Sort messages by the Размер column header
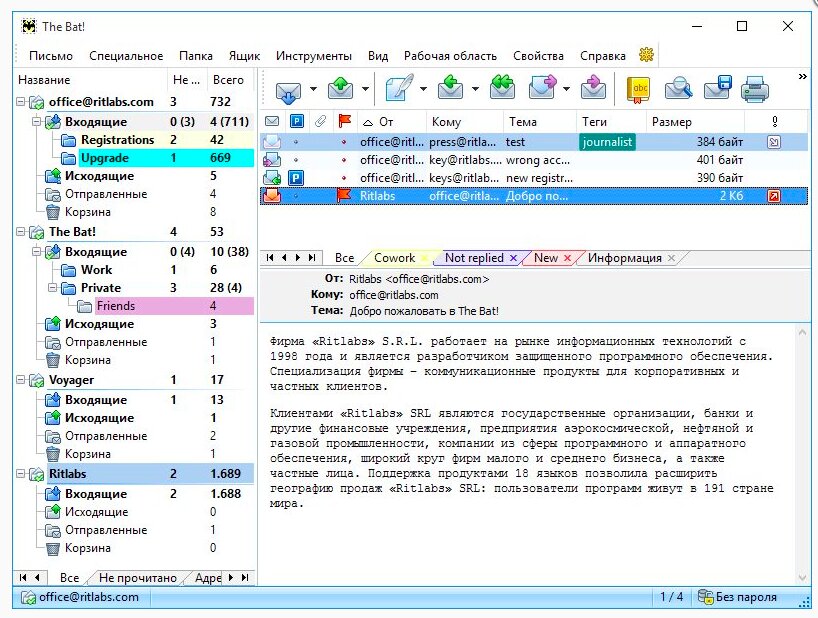 672,122
